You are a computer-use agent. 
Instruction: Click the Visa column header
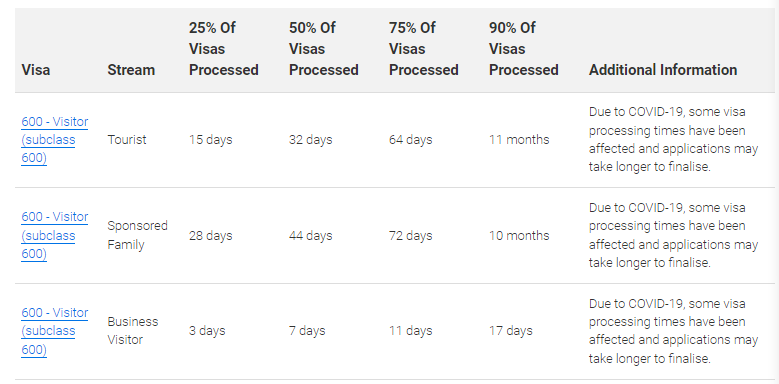click(36, 70)
